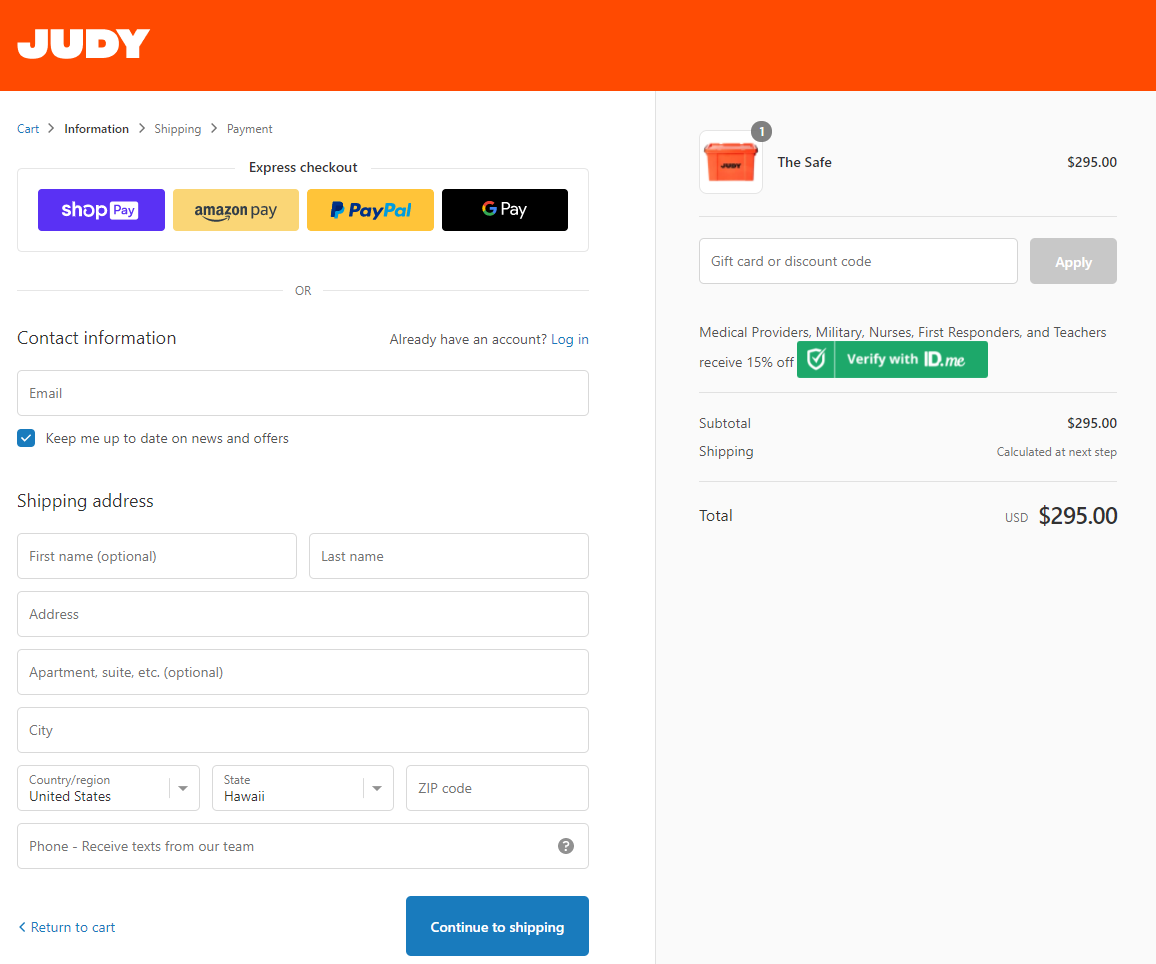Click Verify with ID.me button
Screen dimensions: 1156x964
tap(892, 360)
